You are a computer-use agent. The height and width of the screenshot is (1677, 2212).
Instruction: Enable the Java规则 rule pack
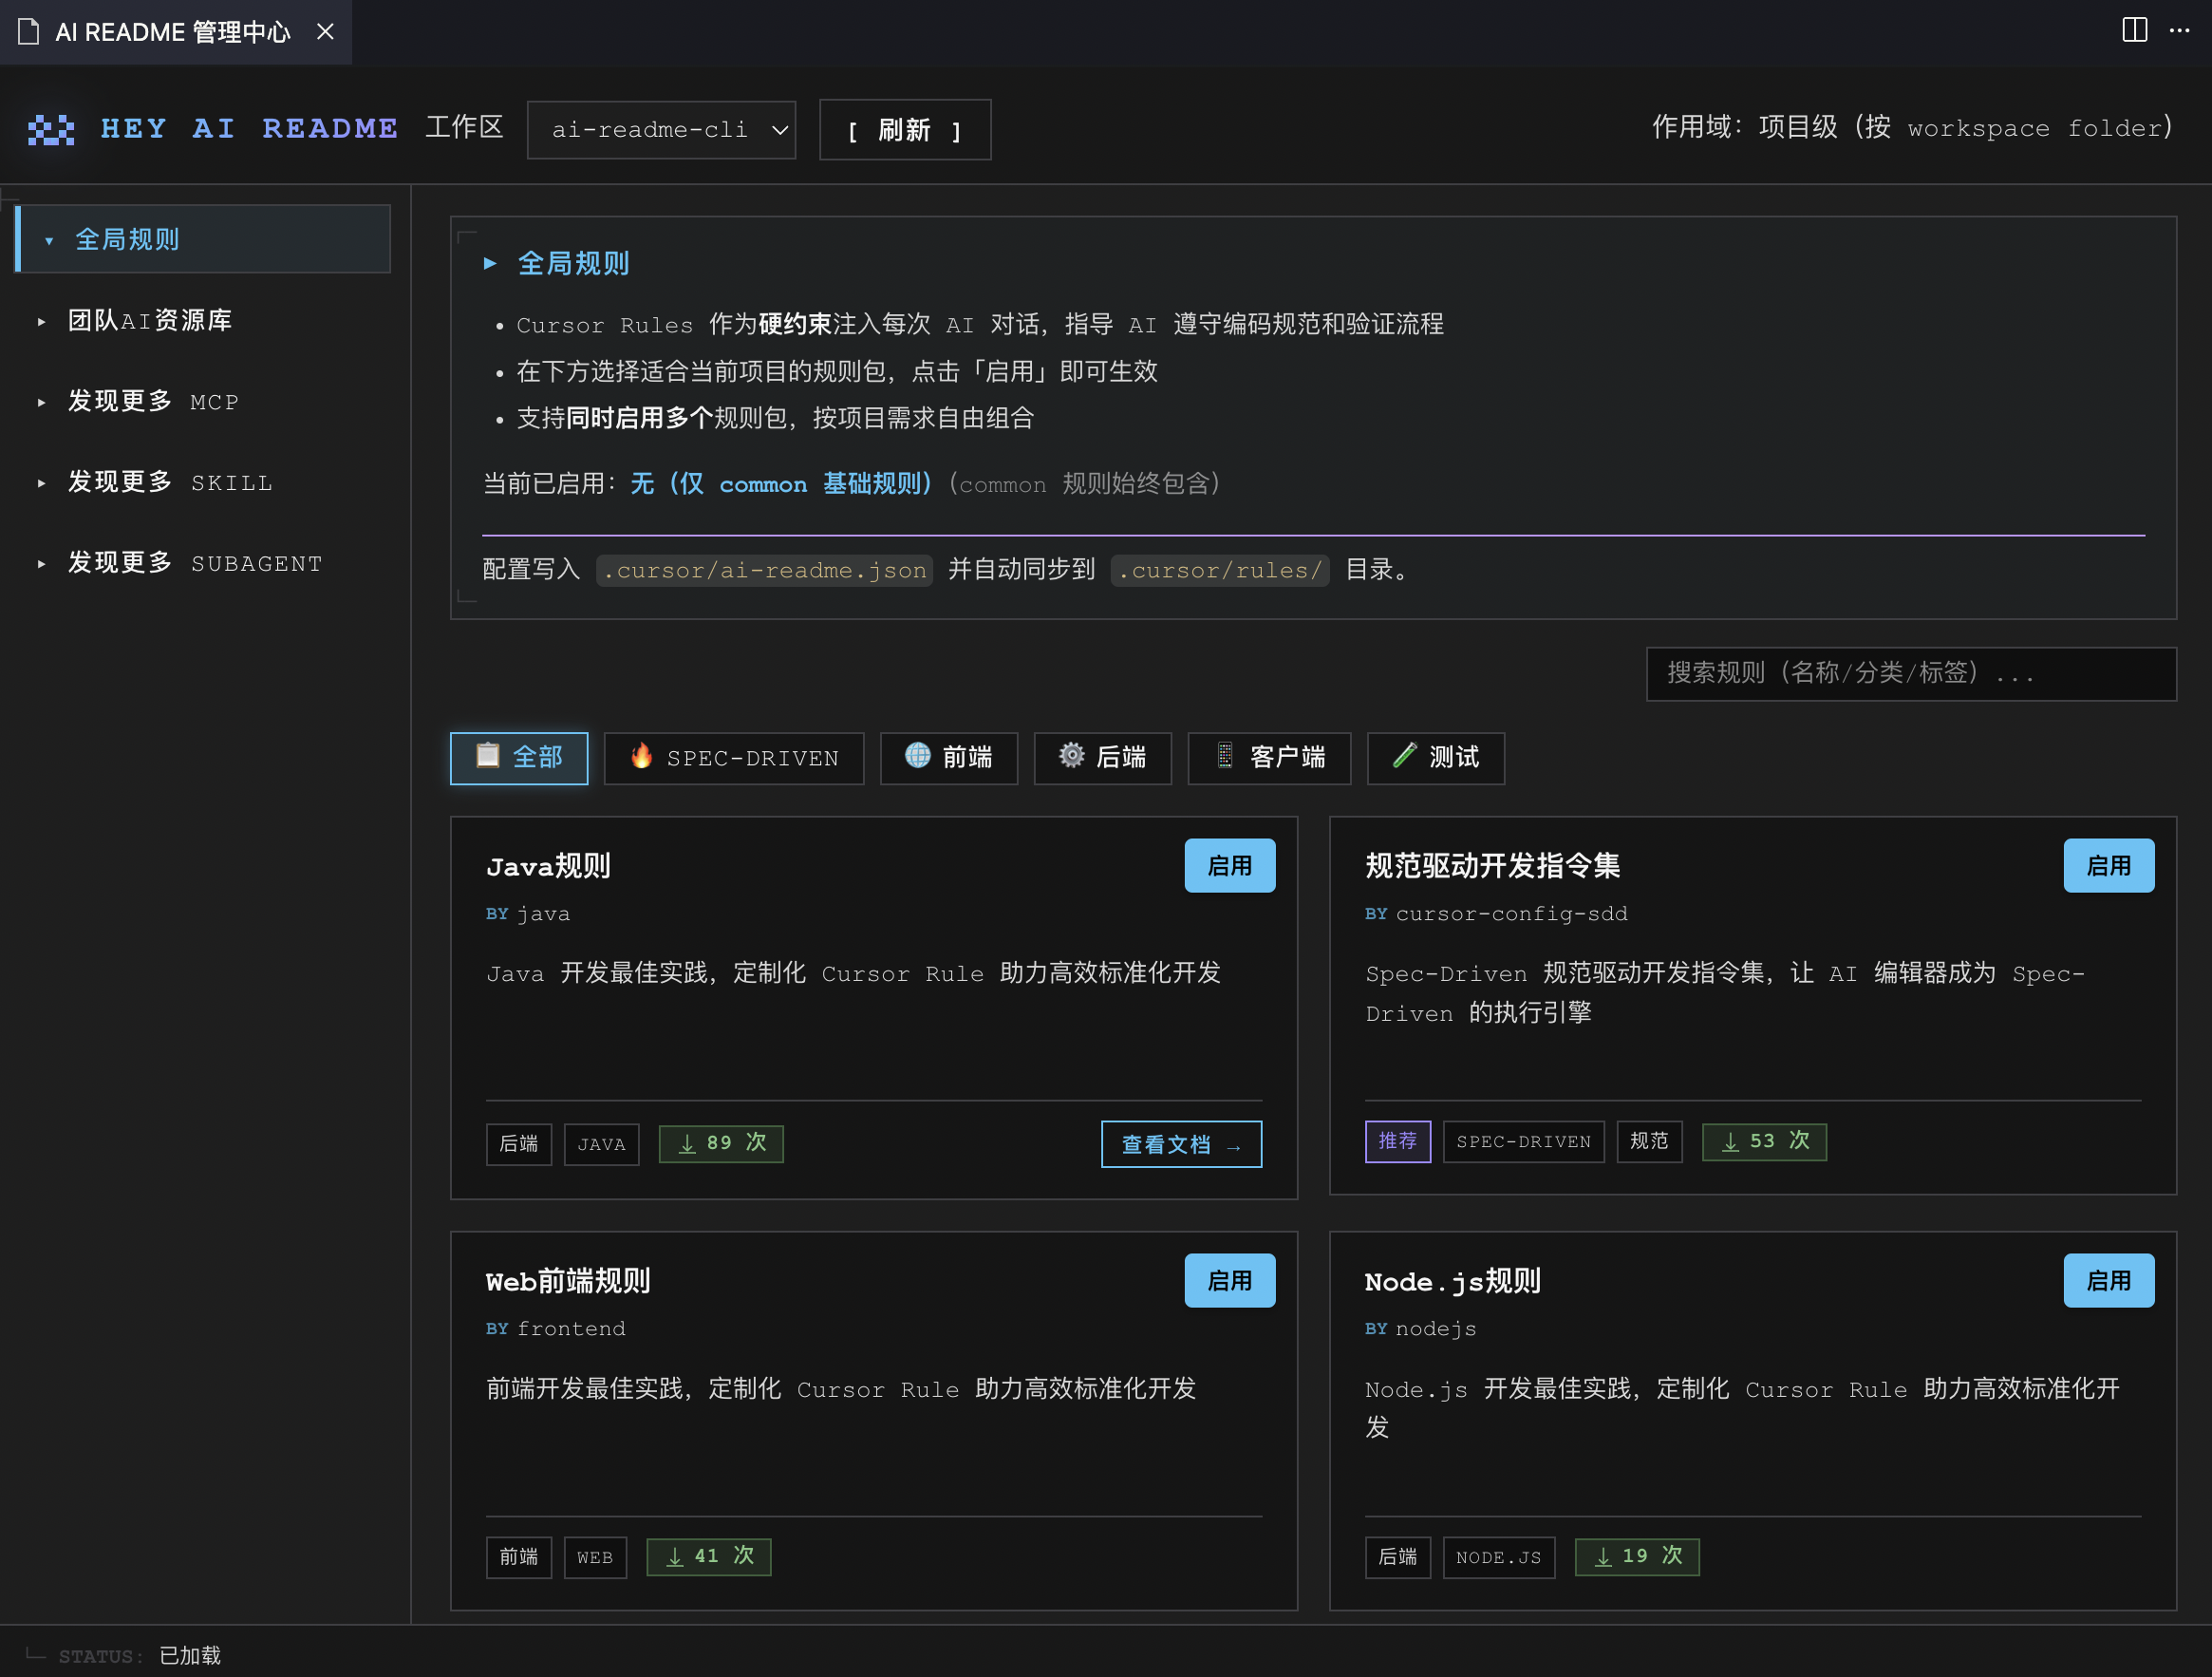tap(1230, 865)
